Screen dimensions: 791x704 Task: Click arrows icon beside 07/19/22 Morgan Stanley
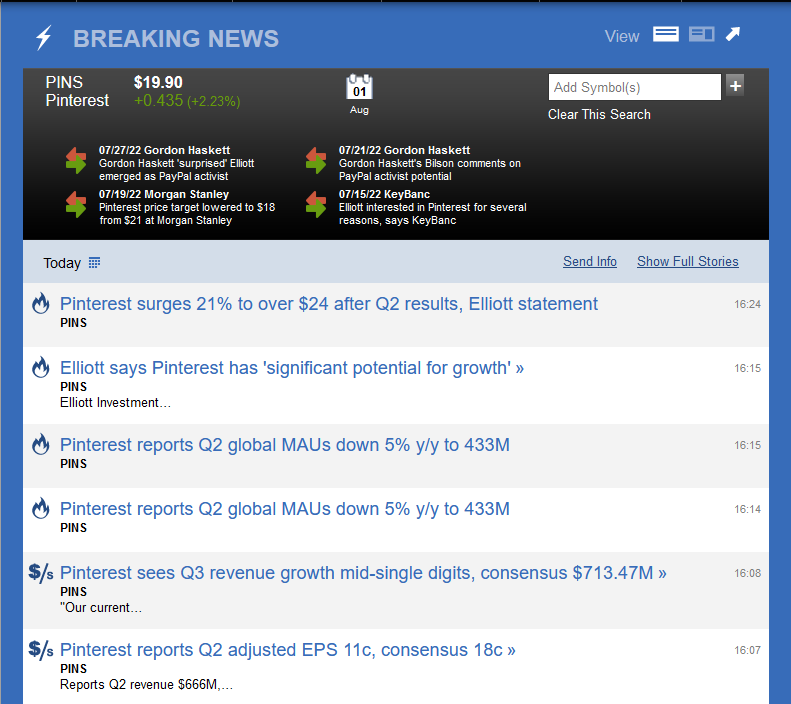coord(76,204)
